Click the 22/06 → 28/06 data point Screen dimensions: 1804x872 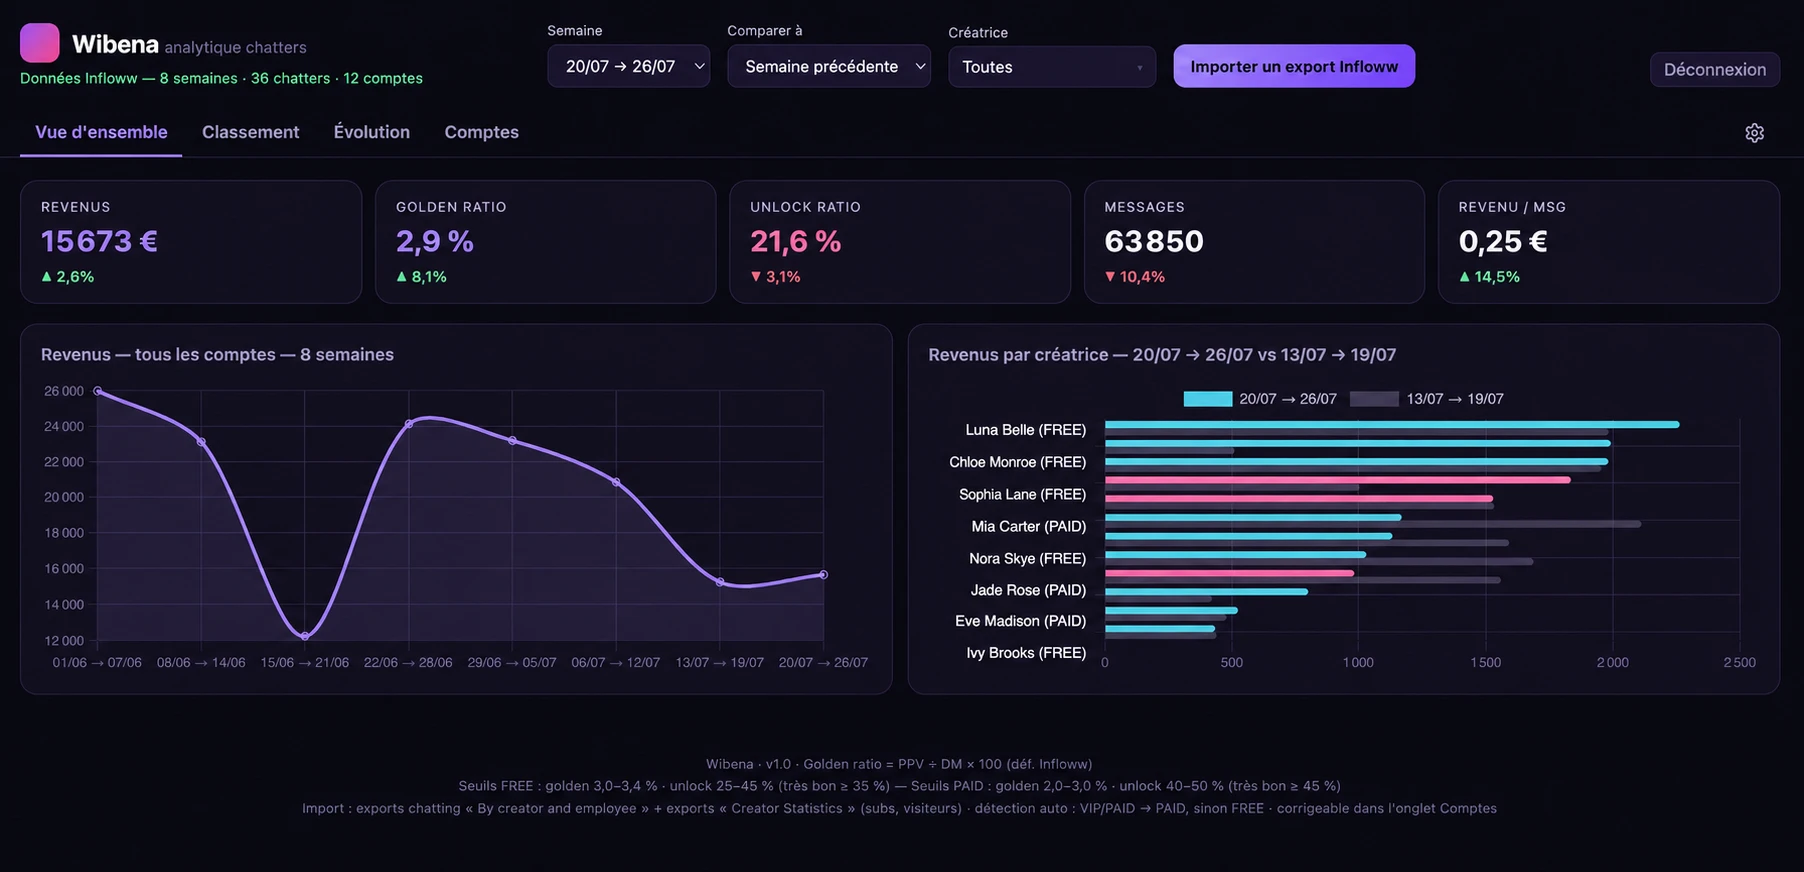click(409, 424)
